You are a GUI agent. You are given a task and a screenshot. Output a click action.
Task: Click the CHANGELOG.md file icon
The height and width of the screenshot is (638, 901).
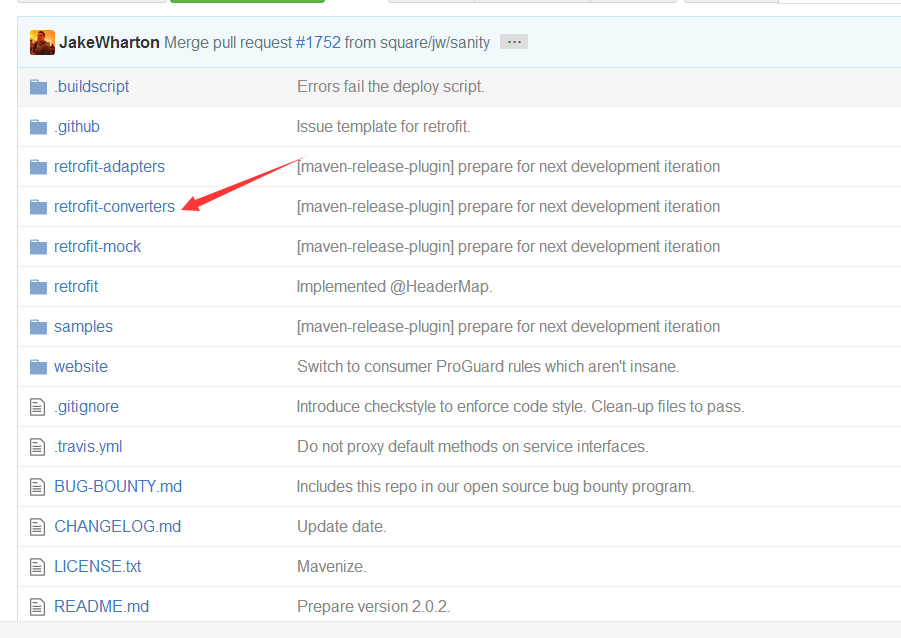(x=37, y=526)
